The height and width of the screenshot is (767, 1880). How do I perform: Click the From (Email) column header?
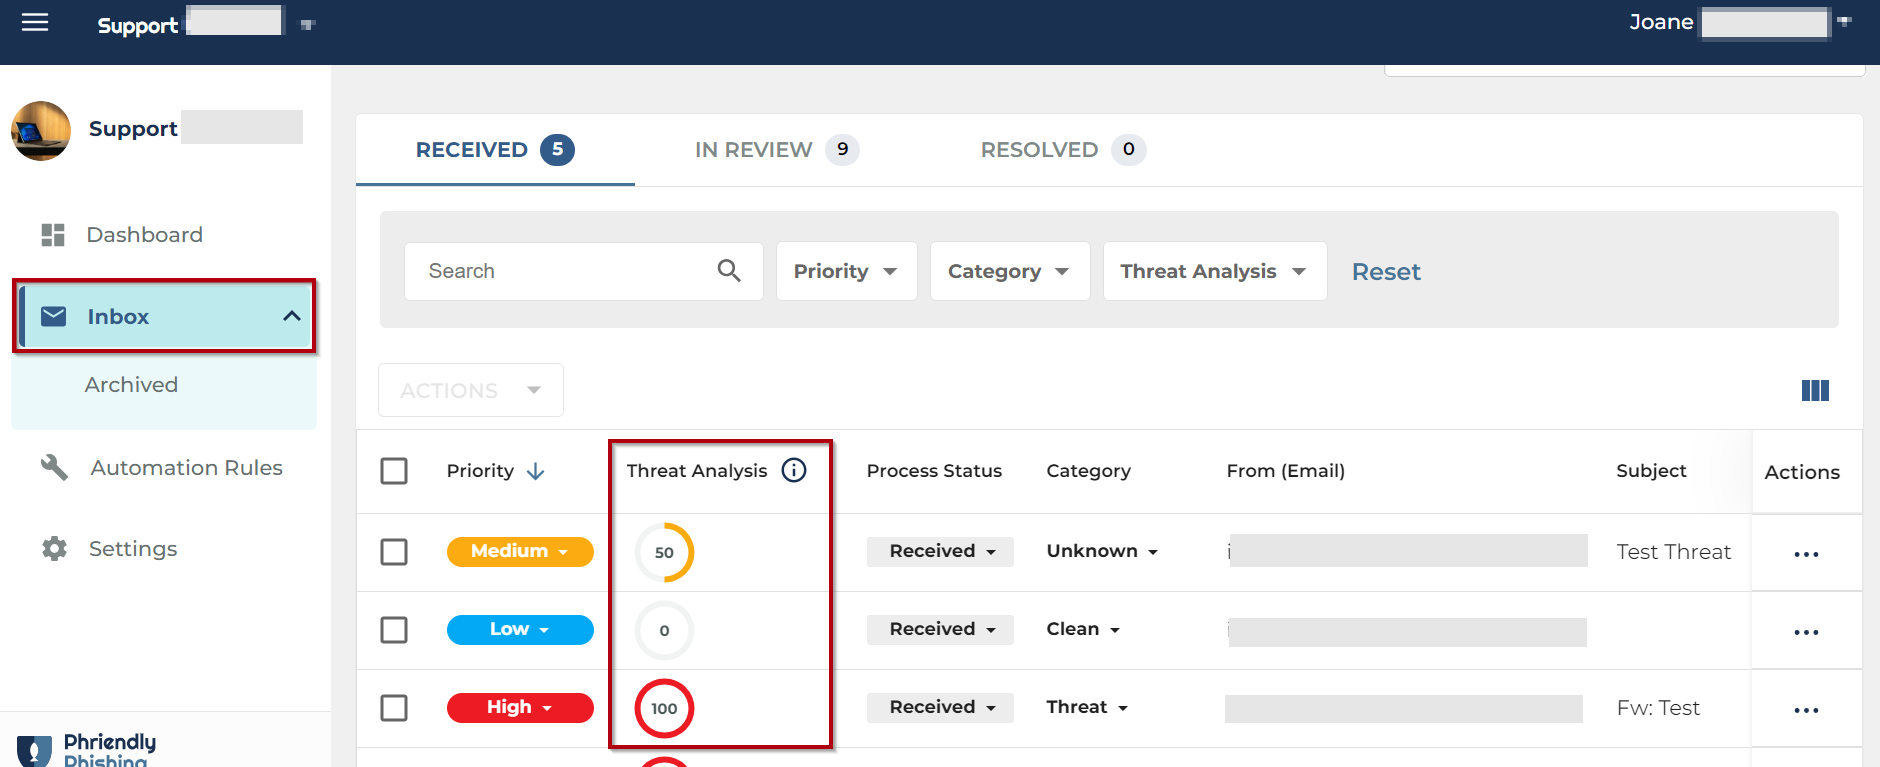pyautogui.click(x=1285, y=471)
